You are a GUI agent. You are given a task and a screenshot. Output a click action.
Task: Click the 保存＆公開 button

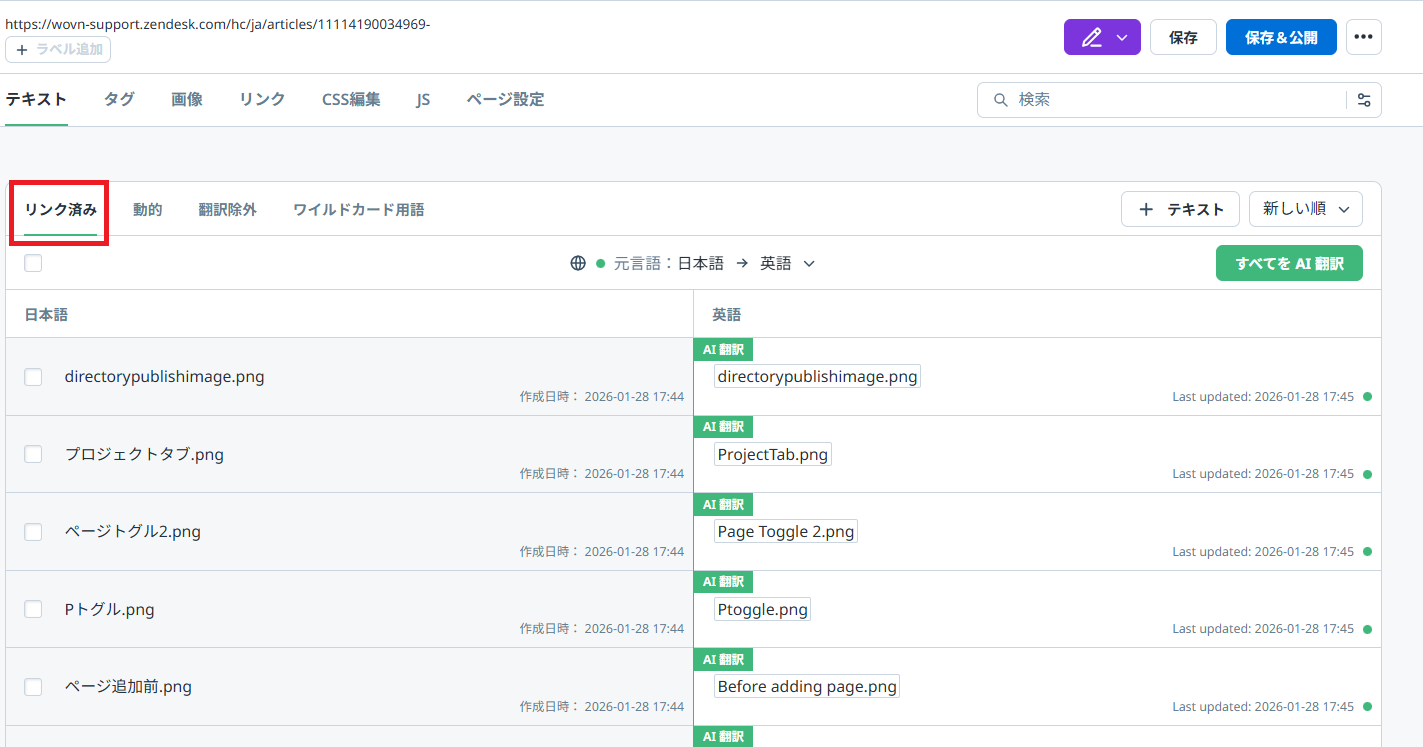[1281, 36]
